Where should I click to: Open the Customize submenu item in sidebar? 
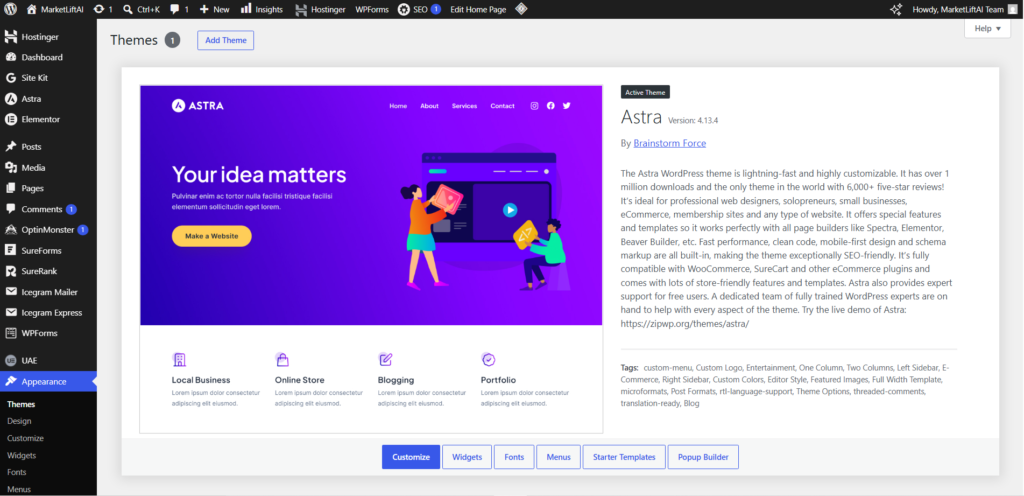[x=25, y=439]
